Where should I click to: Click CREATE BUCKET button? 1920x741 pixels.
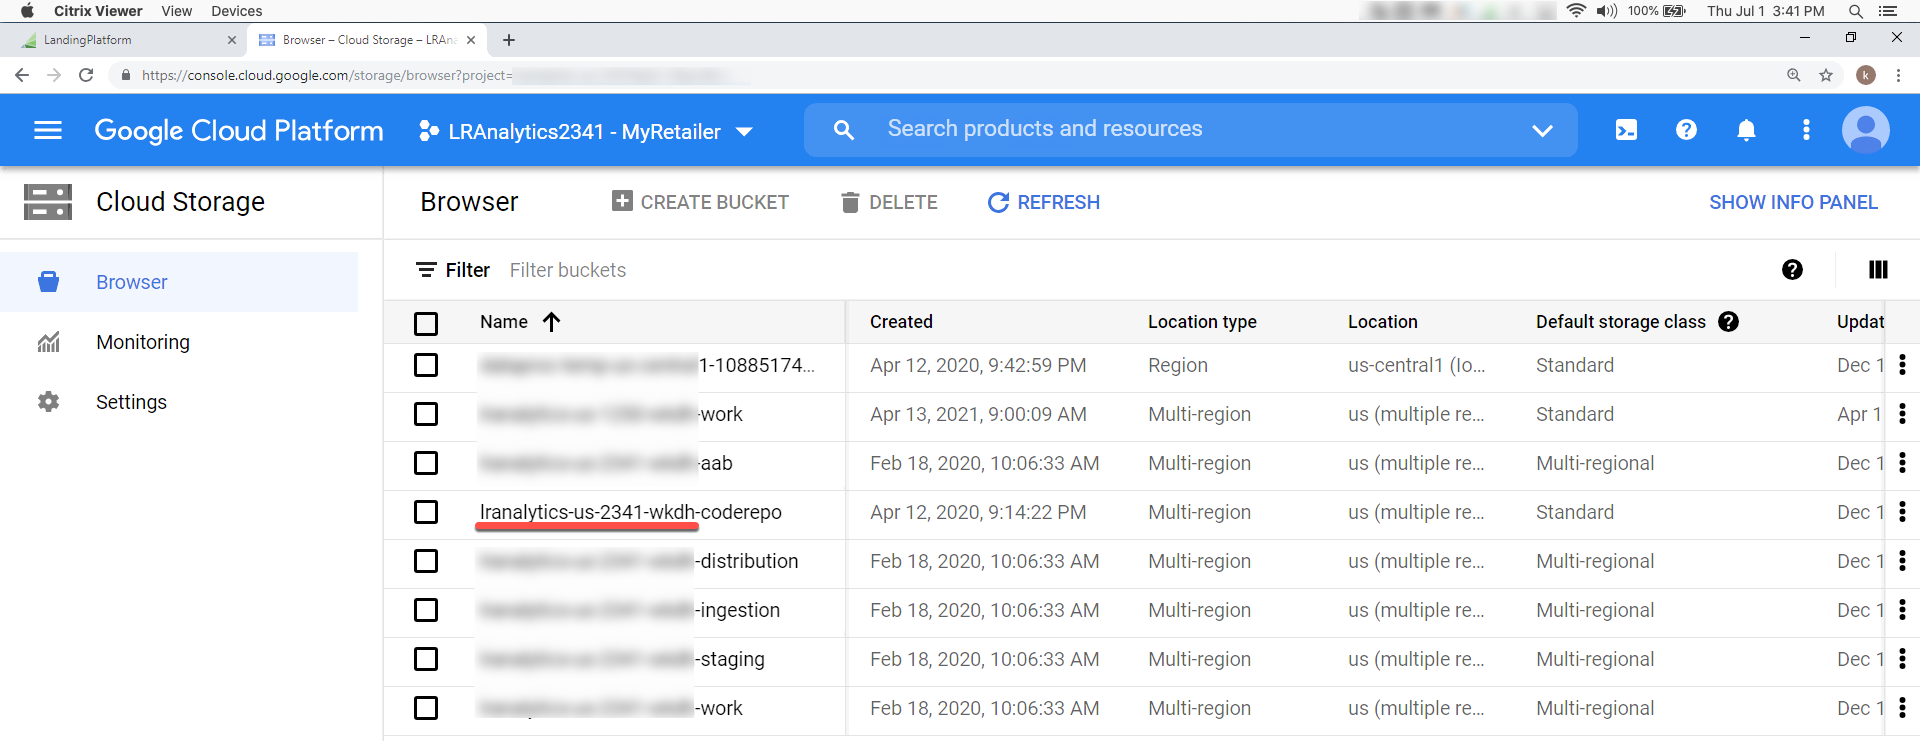(x=700, y=202)
